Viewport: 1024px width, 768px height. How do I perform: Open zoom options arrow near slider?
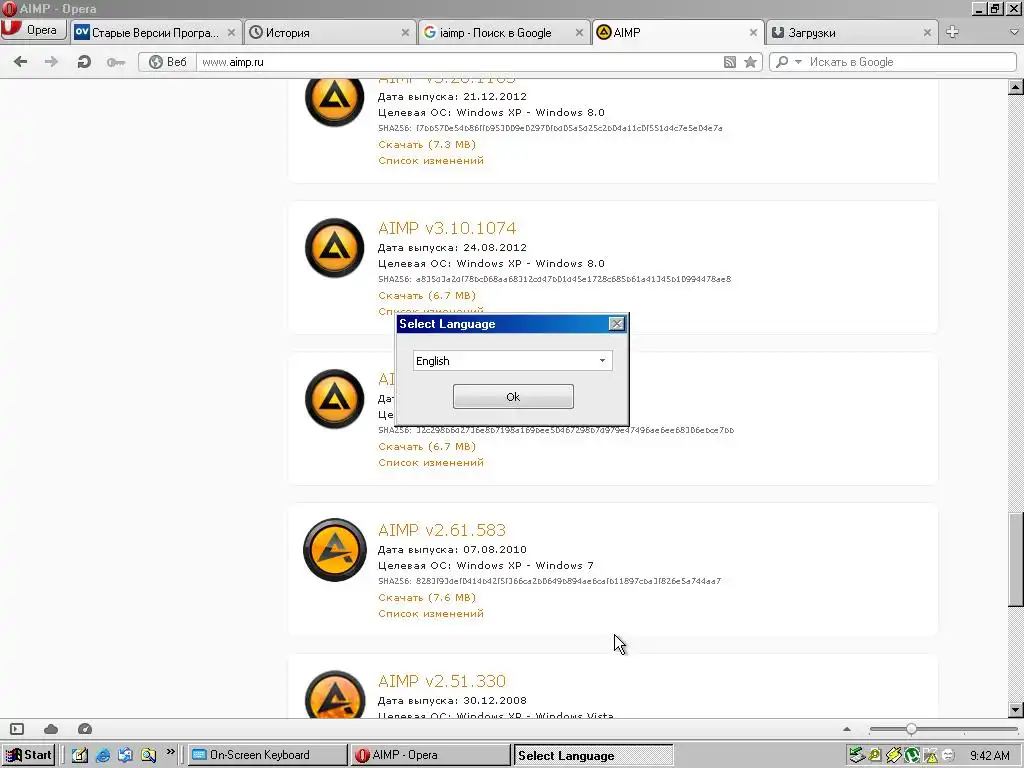[x=847, y=729]
